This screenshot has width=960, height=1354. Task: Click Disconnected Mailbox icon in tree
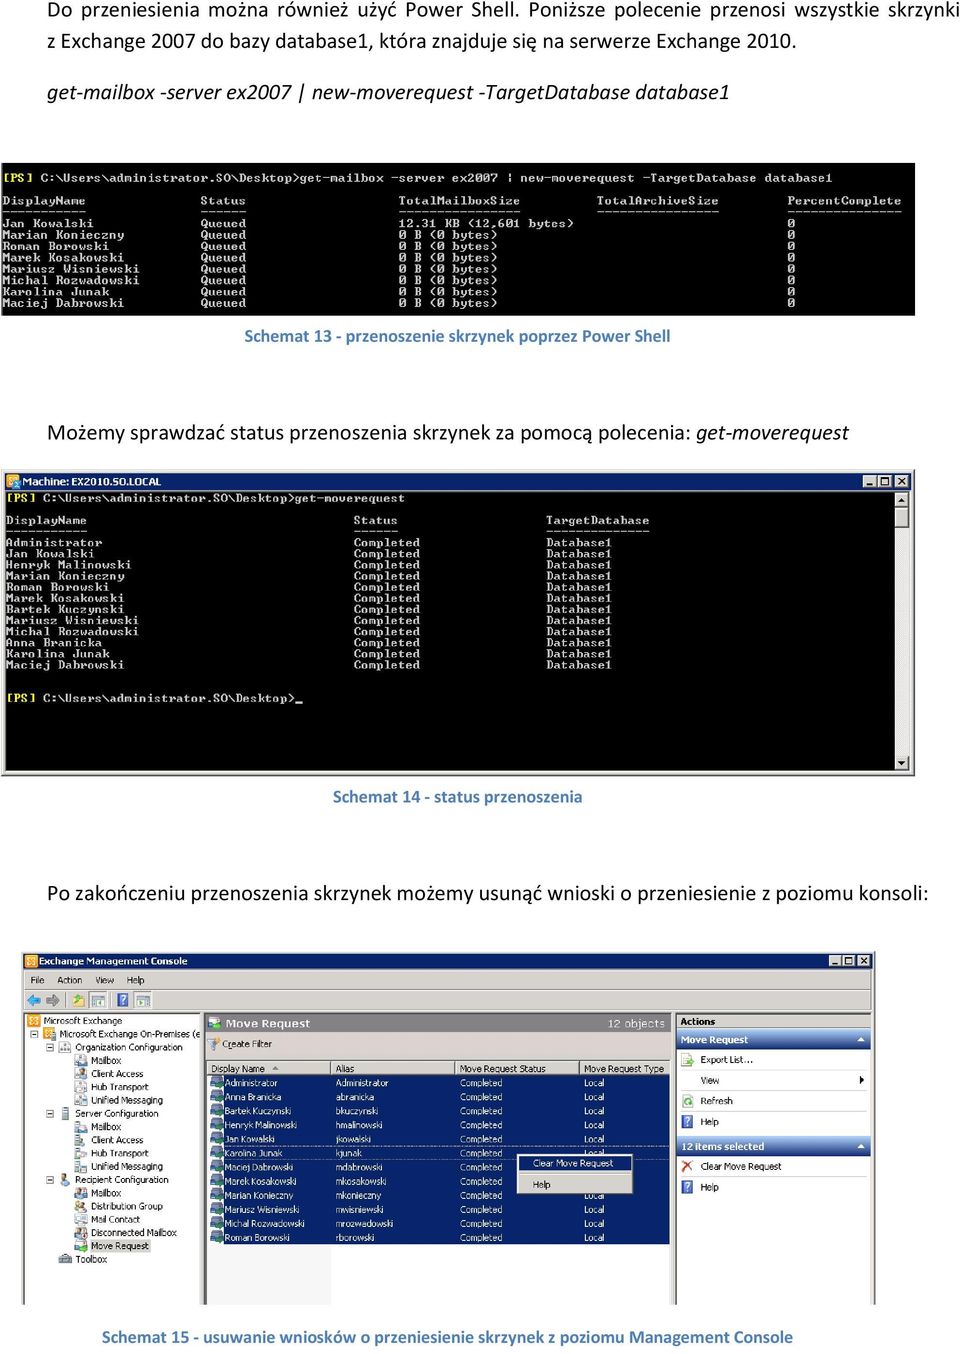(x=82, y=1233)
